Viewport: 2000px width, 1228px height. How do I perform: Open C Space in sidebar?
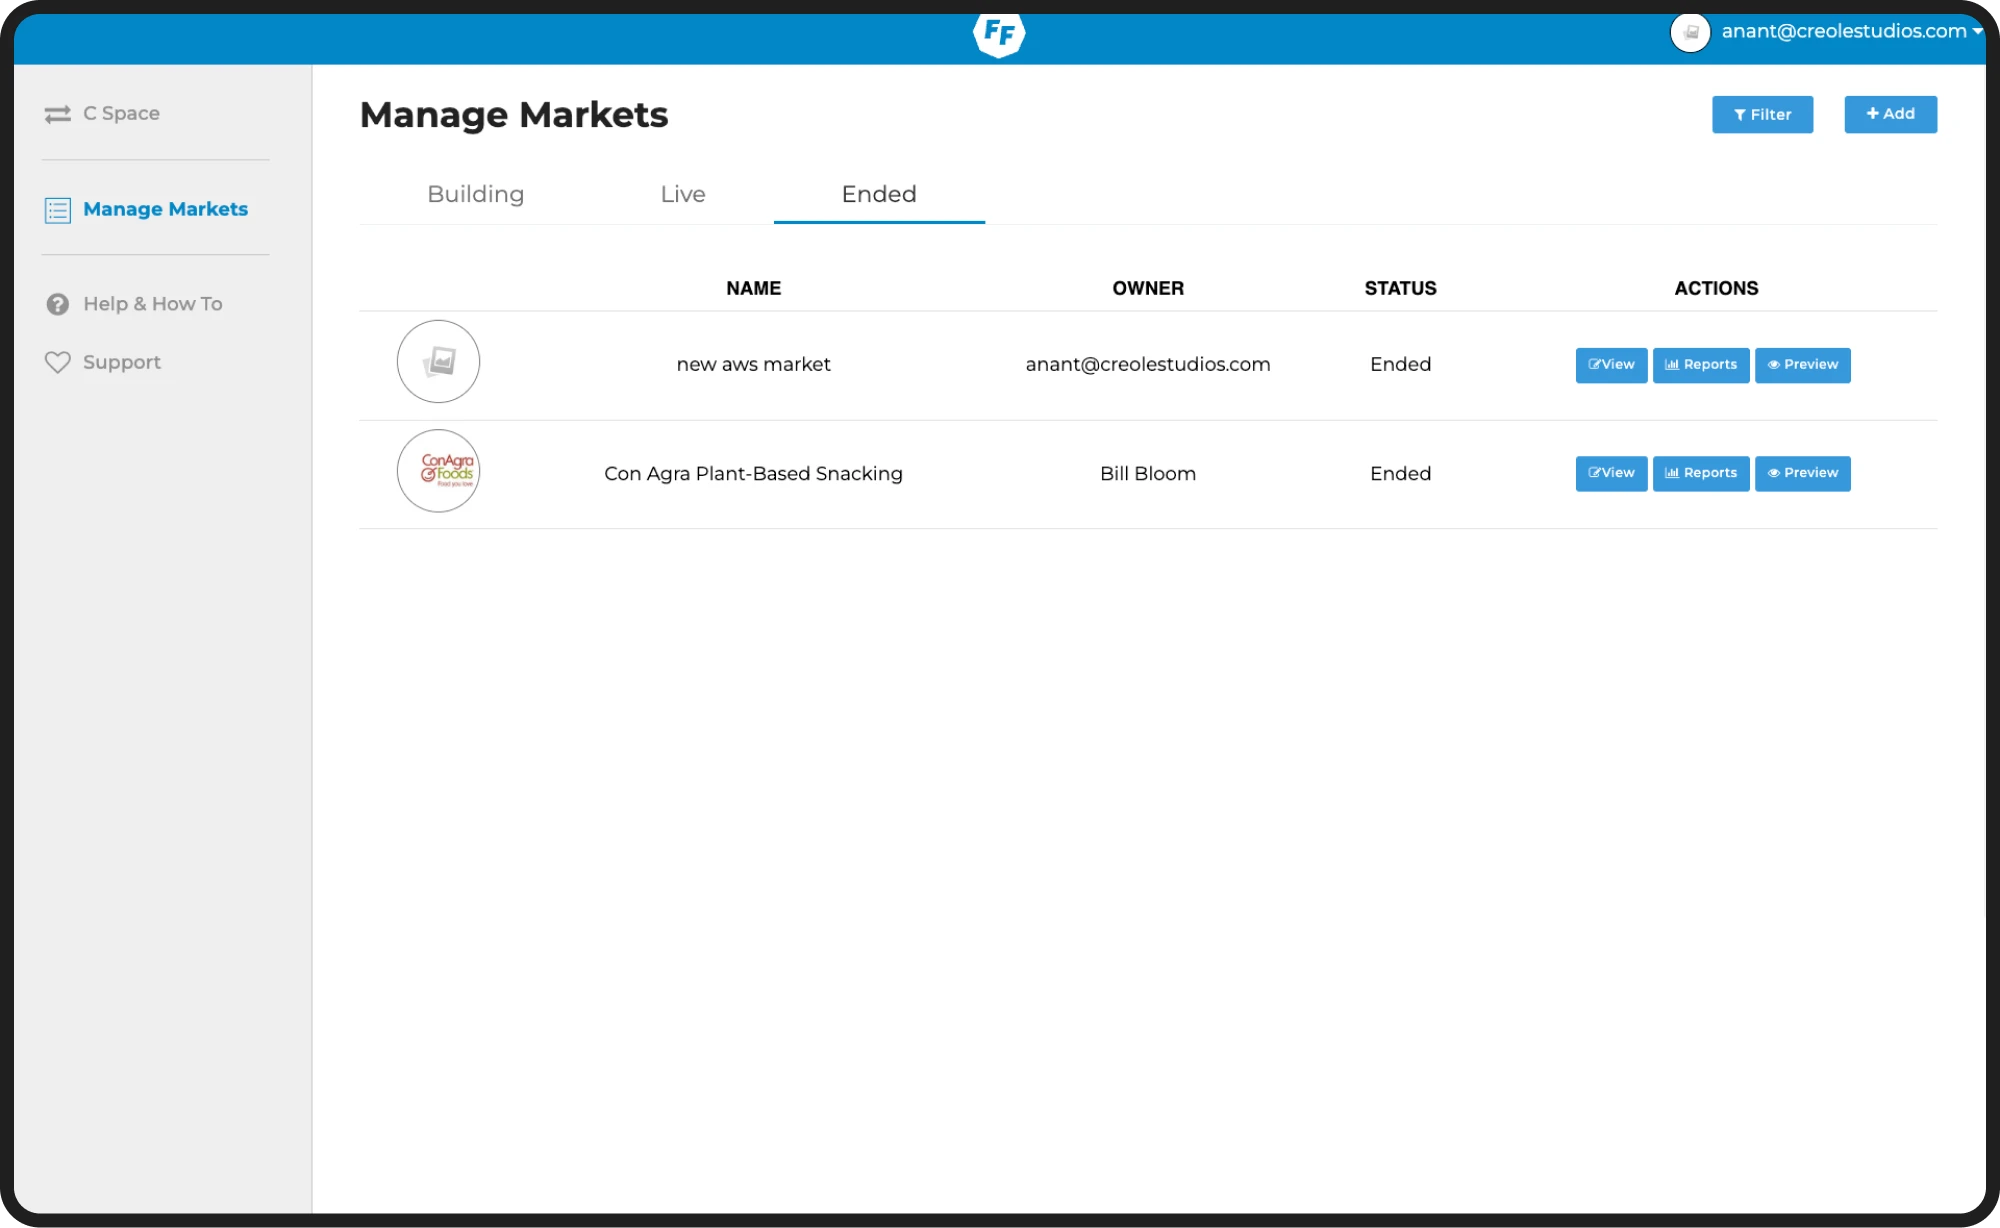[121, 113]
